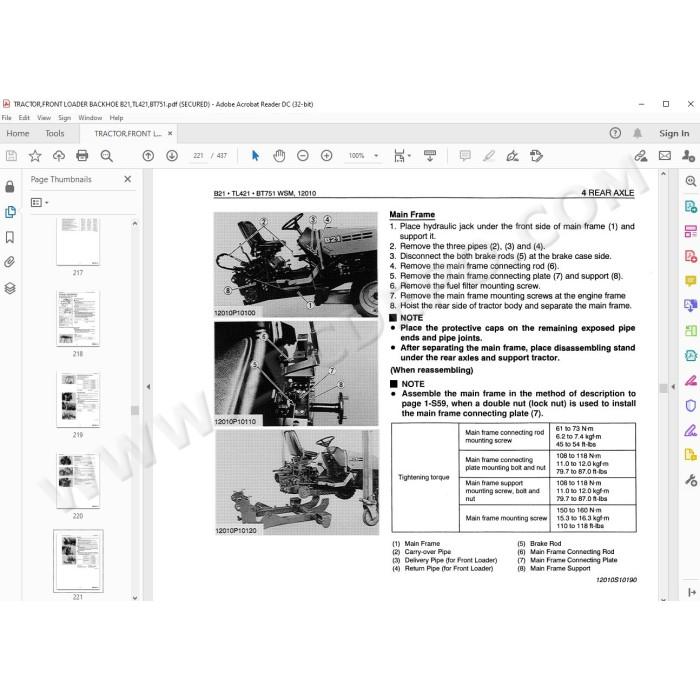Click the Share link with others icon
The image size is (700, 700).
pyautogui.click(x=641, y=156)
